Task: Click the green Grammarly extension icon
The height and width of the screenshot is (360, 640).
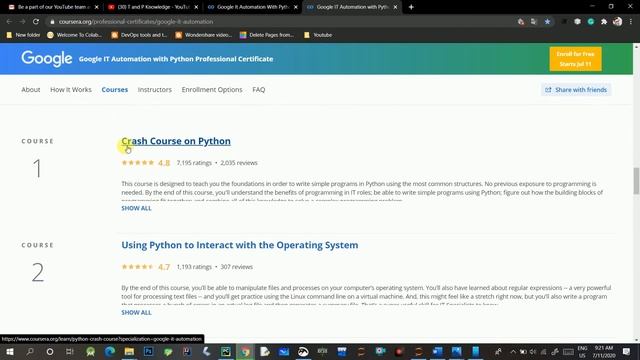Action: [591, 22]
